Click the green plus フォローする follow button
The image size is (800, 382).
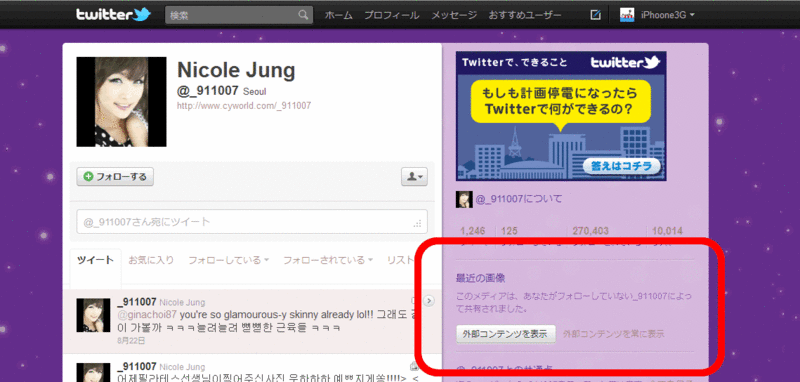(115, 176)
